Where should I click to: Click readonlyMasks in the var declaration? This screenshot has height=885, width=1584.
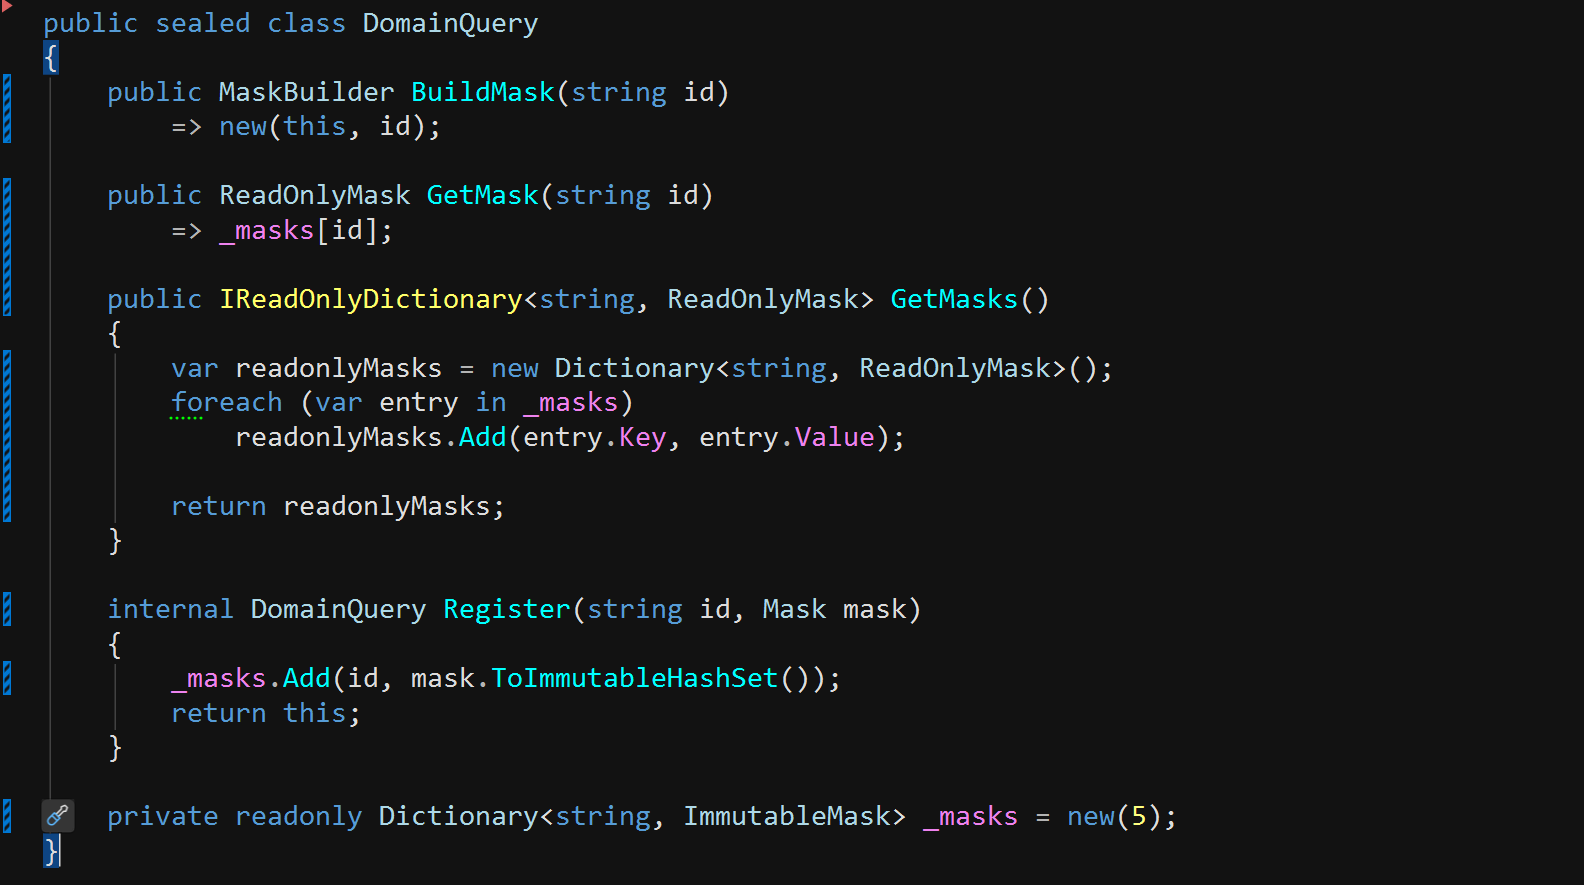(338, 368)
